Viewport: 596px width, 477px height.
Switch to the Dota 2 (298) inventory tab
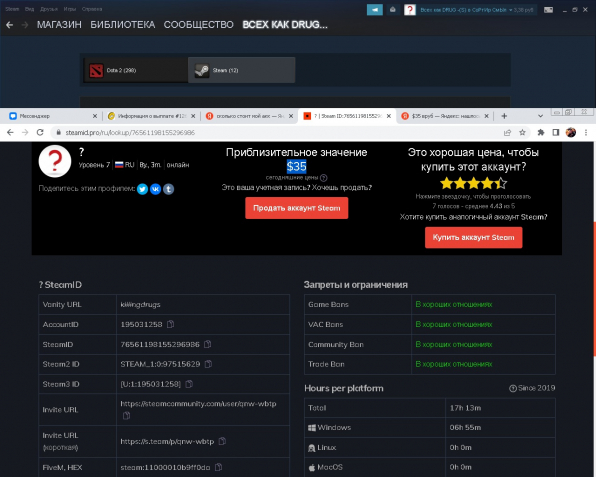pos(136,70)
